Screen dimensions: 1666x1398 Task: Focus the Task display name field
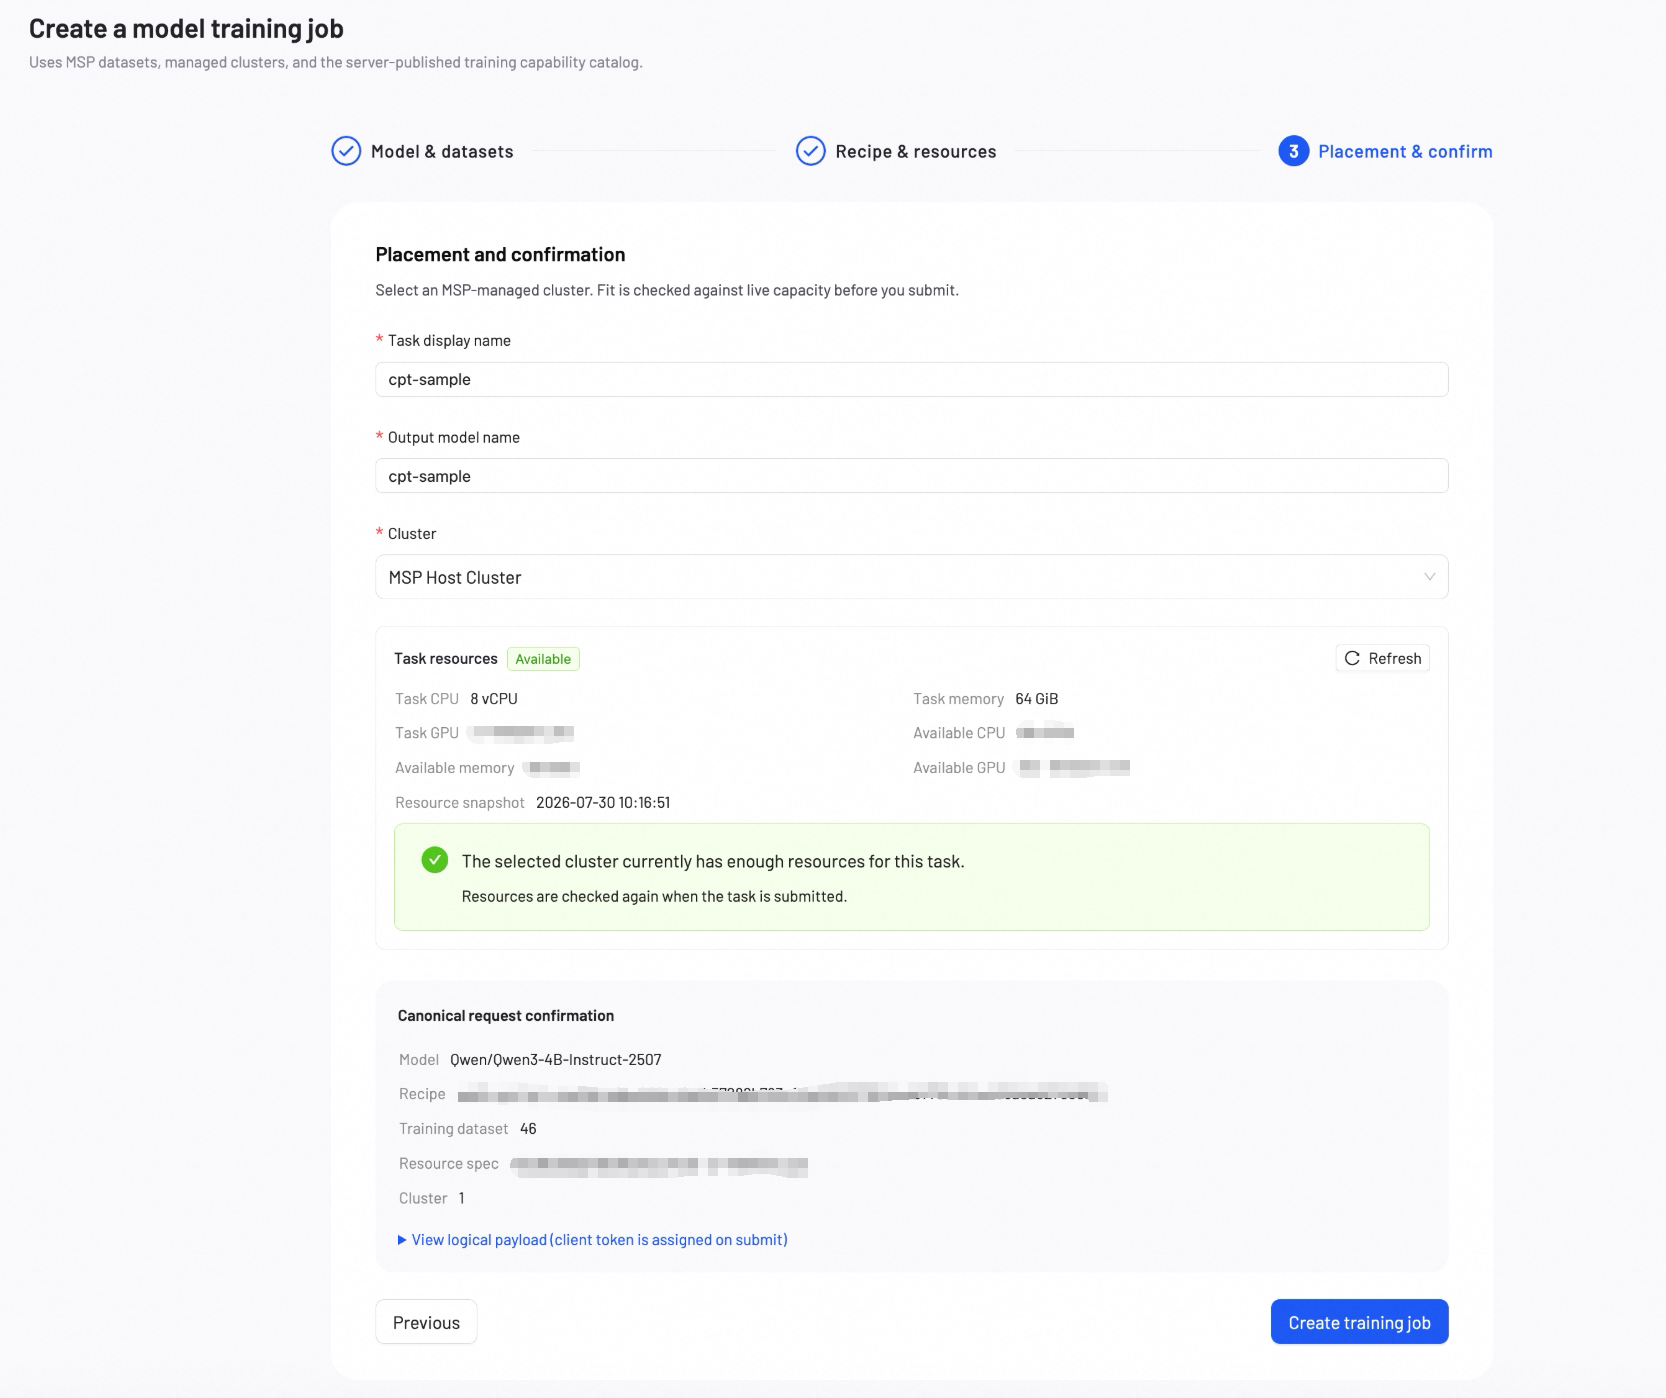pos(911,379)
